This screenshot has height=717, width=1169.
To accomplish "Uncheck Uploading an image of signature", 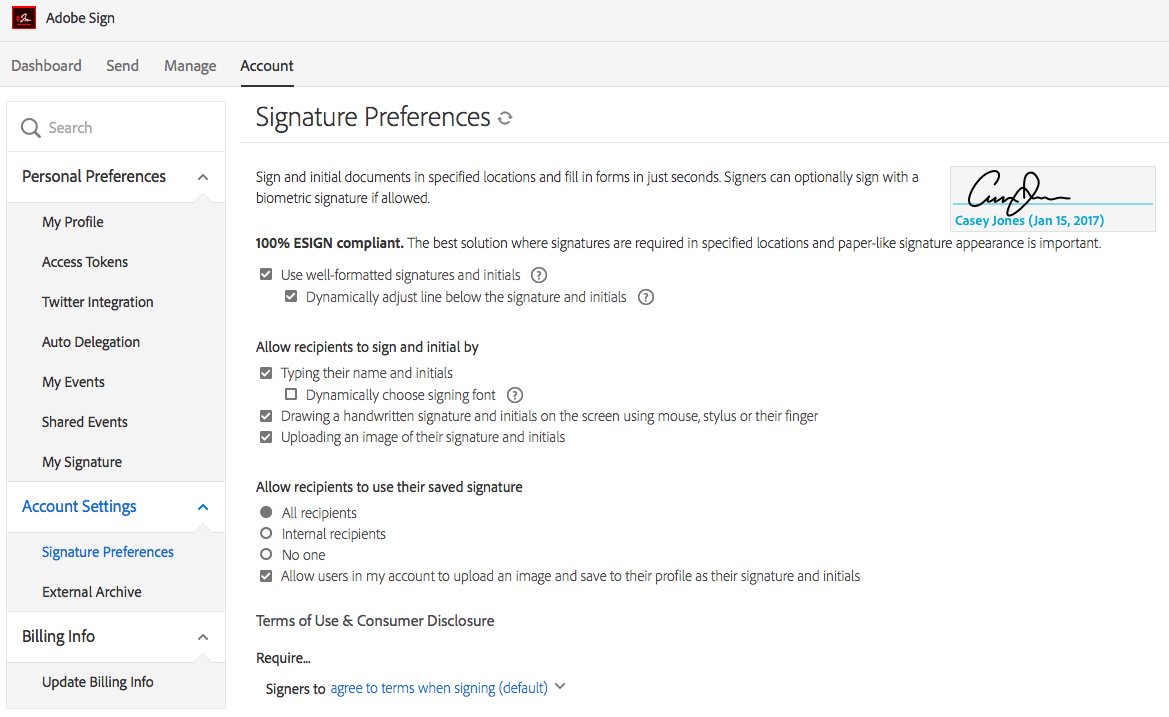I will (x=266, y=437).
